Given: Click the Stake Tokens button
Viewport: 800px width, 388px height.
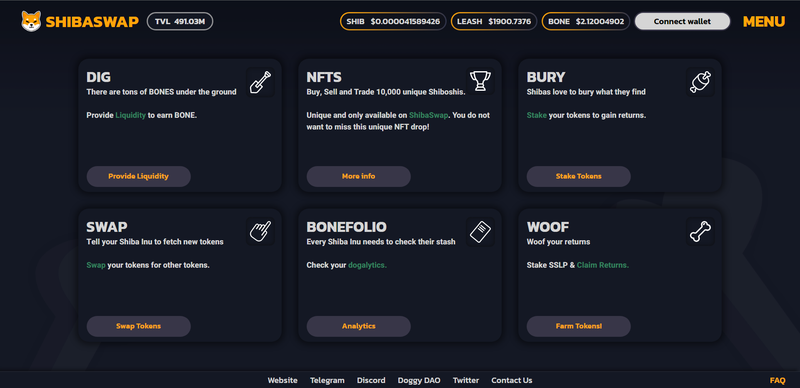Looking at the screenshot, I should [x=578, y=176].
